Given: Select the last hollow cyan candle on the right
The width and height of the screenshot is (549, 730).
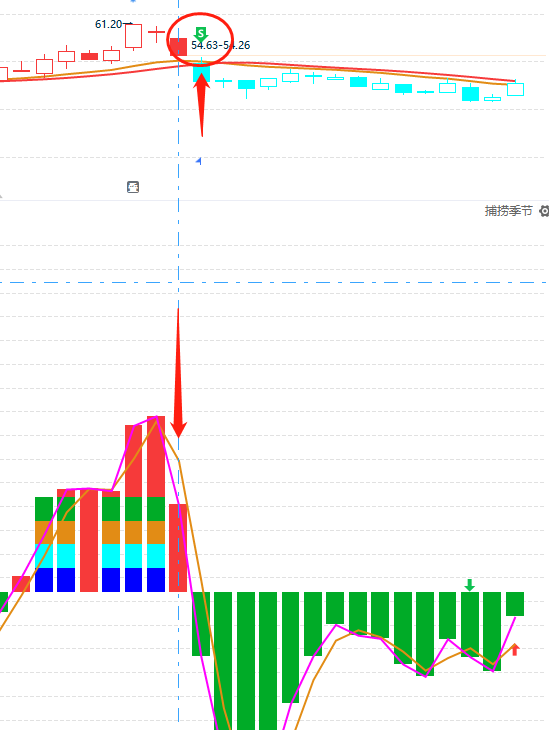Looking at the screenshot, I should (515, 89).
